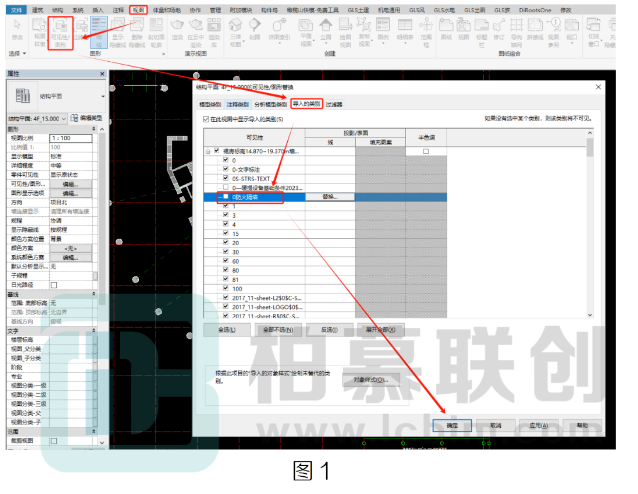Viewport: 638px width, 494px height.
Task: Open the File (文件) menu tab
Action: [16, 10]
